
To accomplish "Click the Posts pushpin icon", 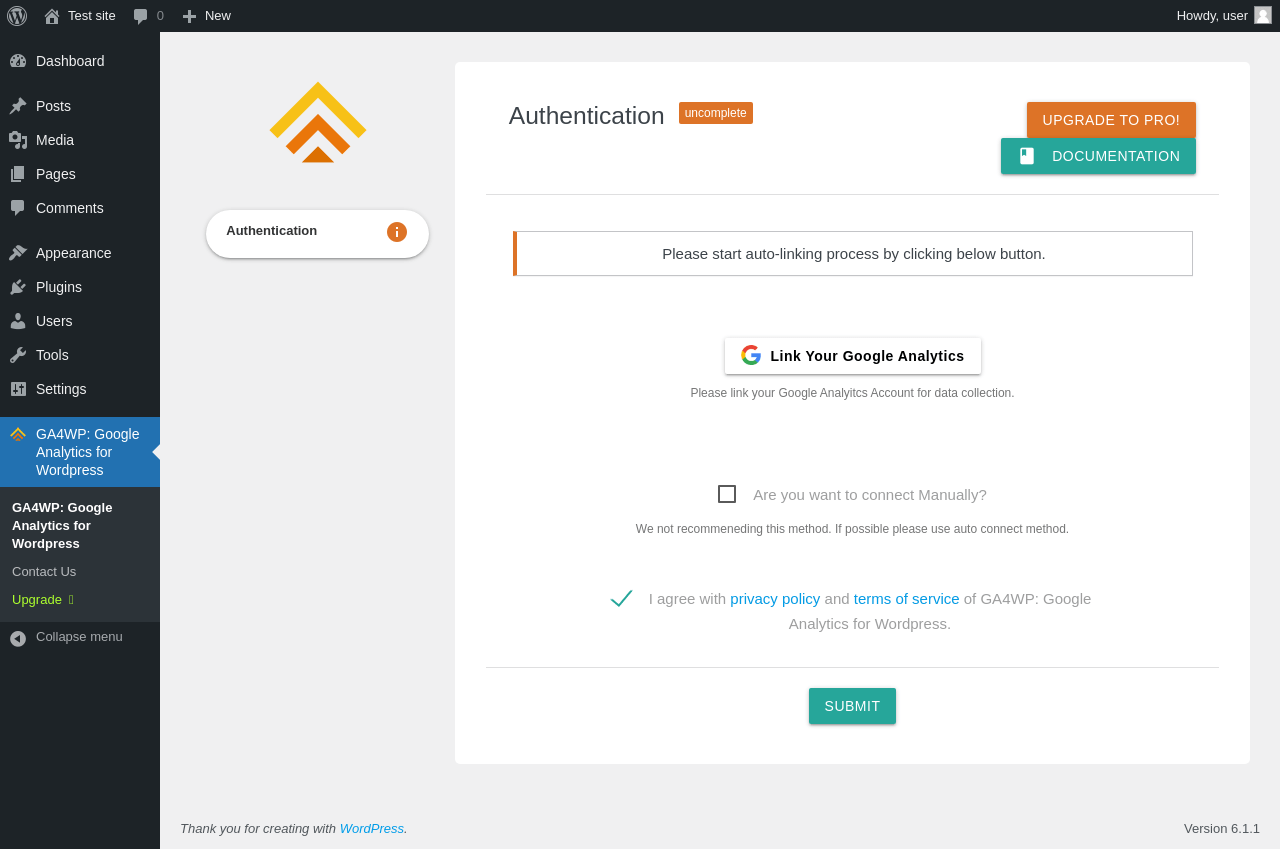I will [x=18, y=106].
